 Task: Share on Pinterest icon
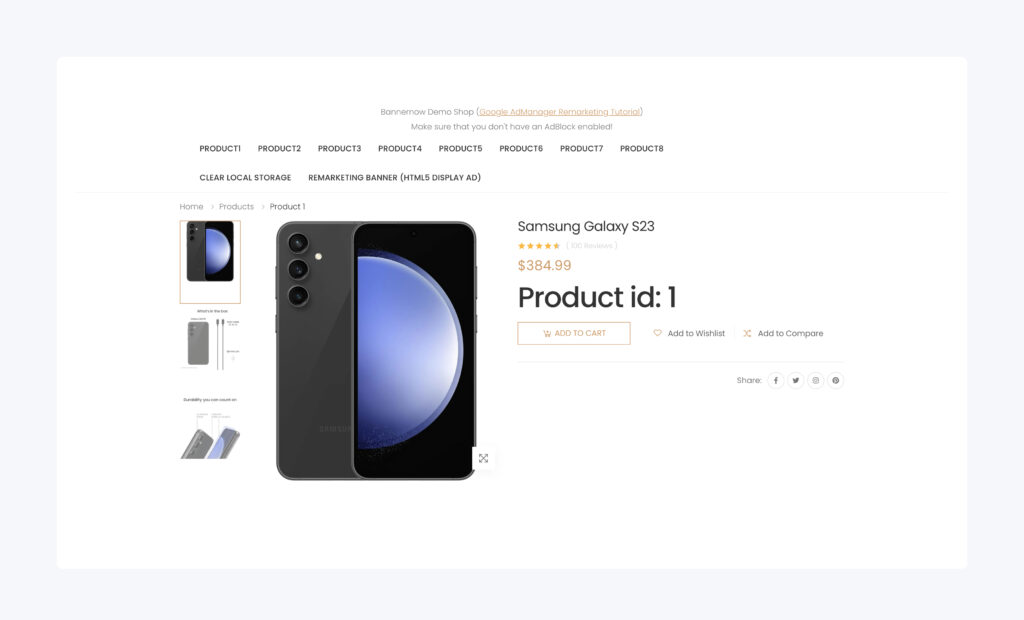point(835,380)
